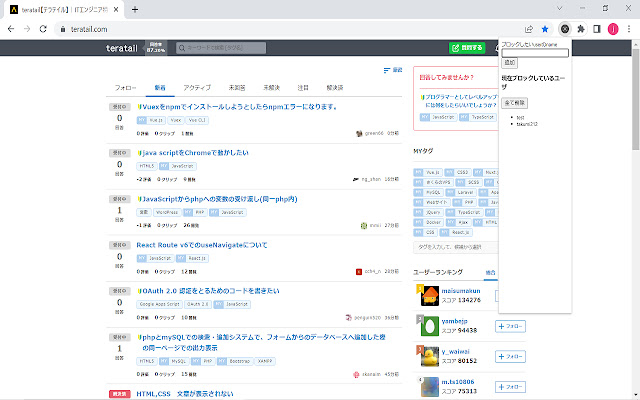
Task: Switch to the アクティブ tab
Action: point(197,88)
